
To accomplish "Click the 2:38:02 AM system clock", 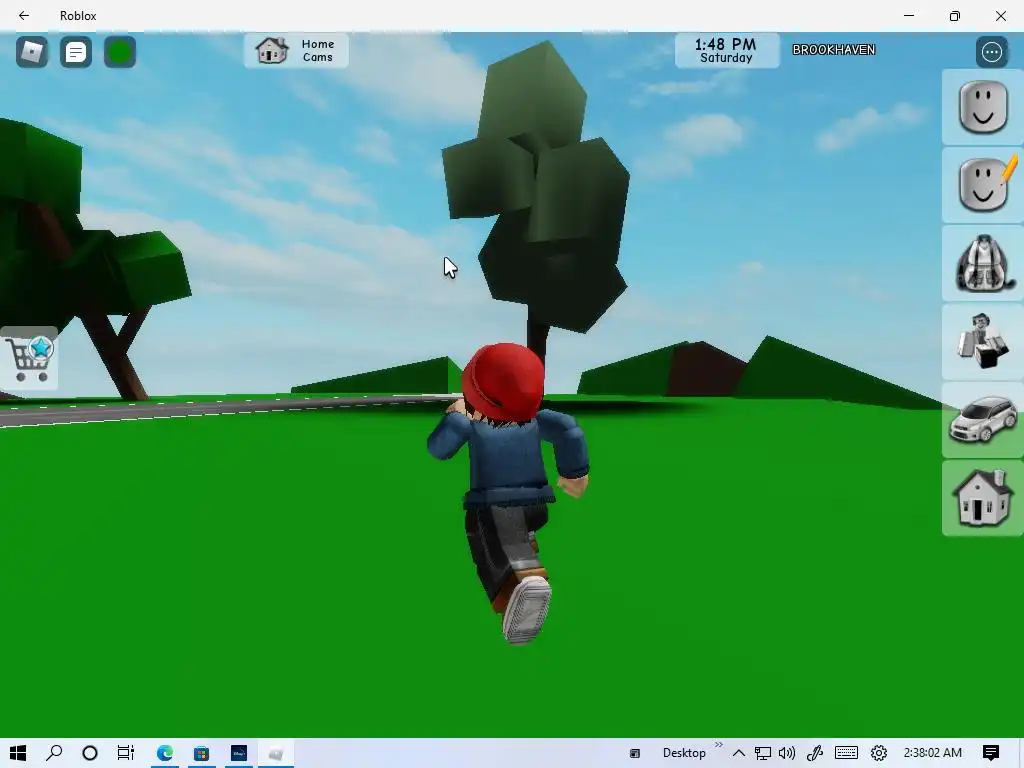I will coord(933,753).
